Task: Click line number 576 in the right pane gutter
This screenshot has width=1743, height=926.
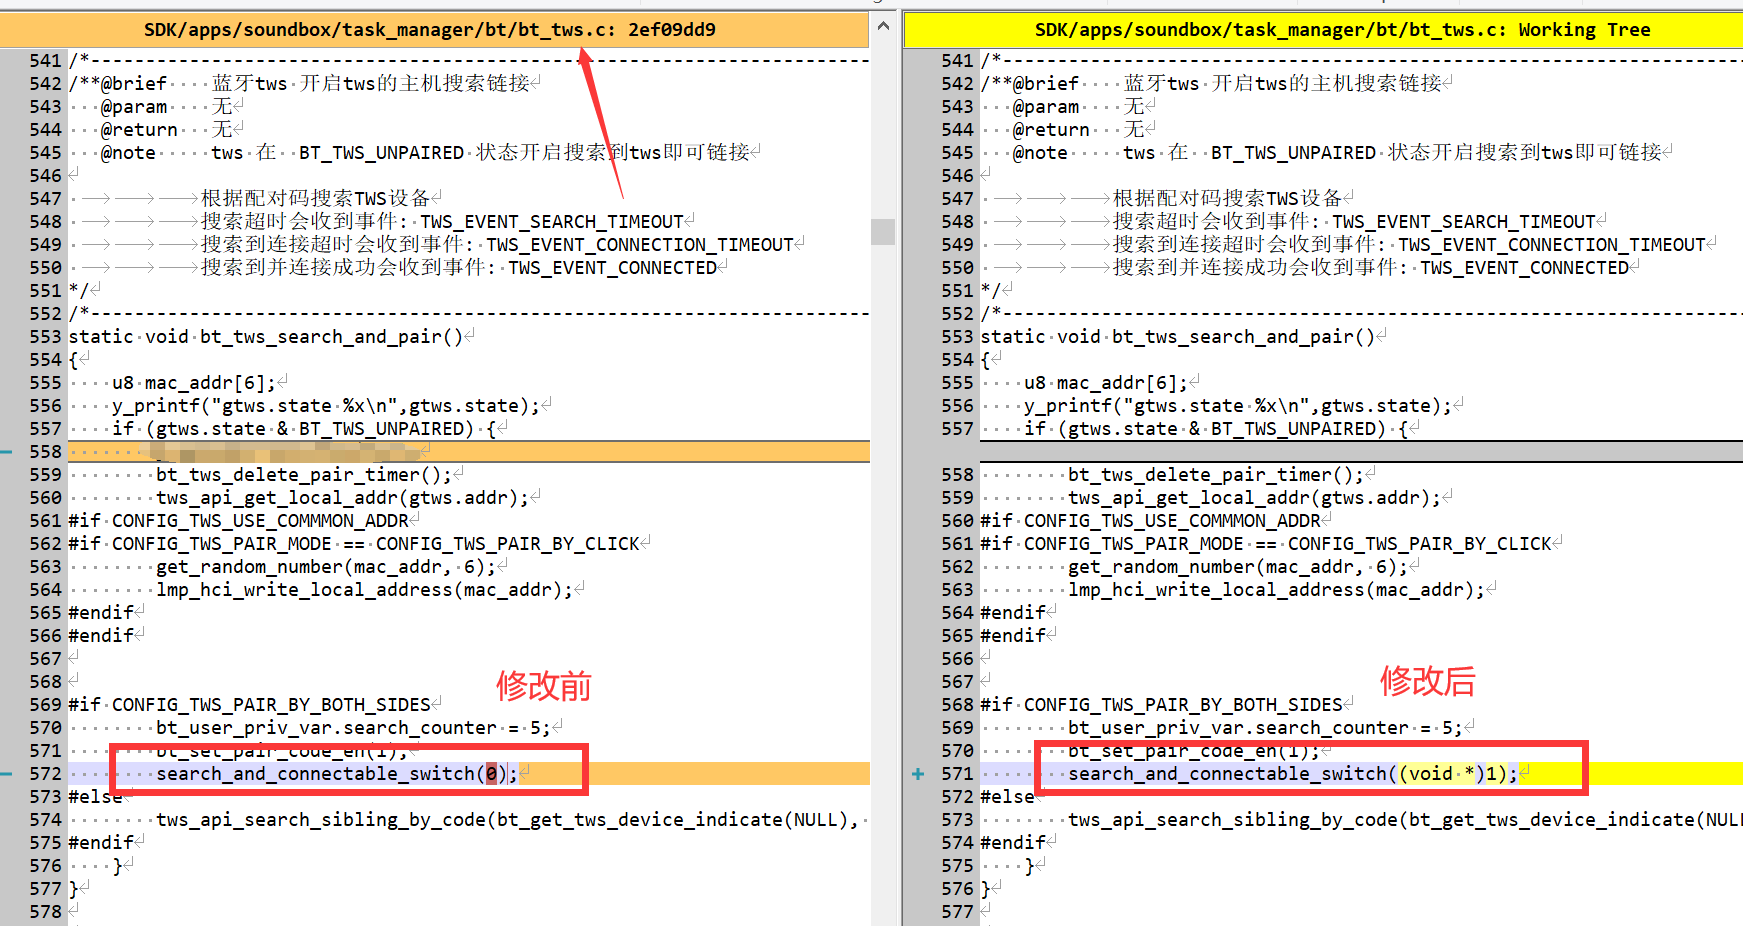Action: (x=957, y=888)
